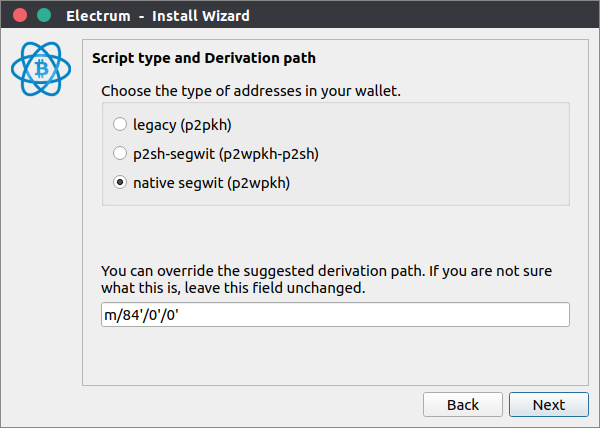Click the derivation path override hint text
The height and width of the screenshot is (428, 600).
pyautogui.click(x=326, y=279)
